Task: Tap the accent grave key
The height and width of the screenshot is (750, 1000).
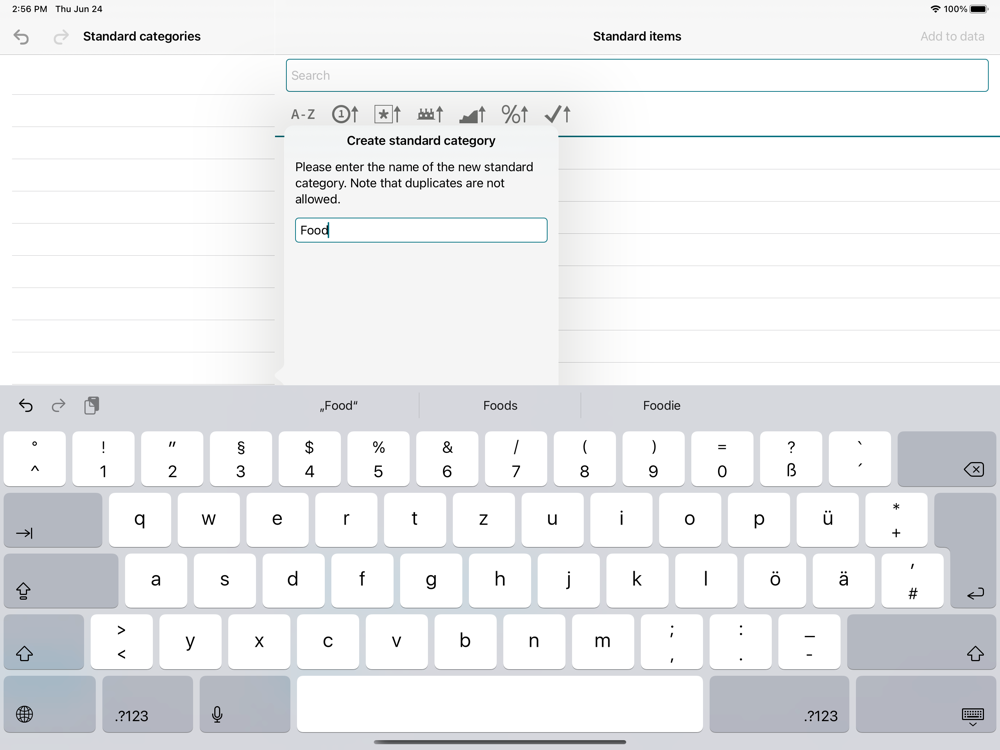Action: click(860, 459)
